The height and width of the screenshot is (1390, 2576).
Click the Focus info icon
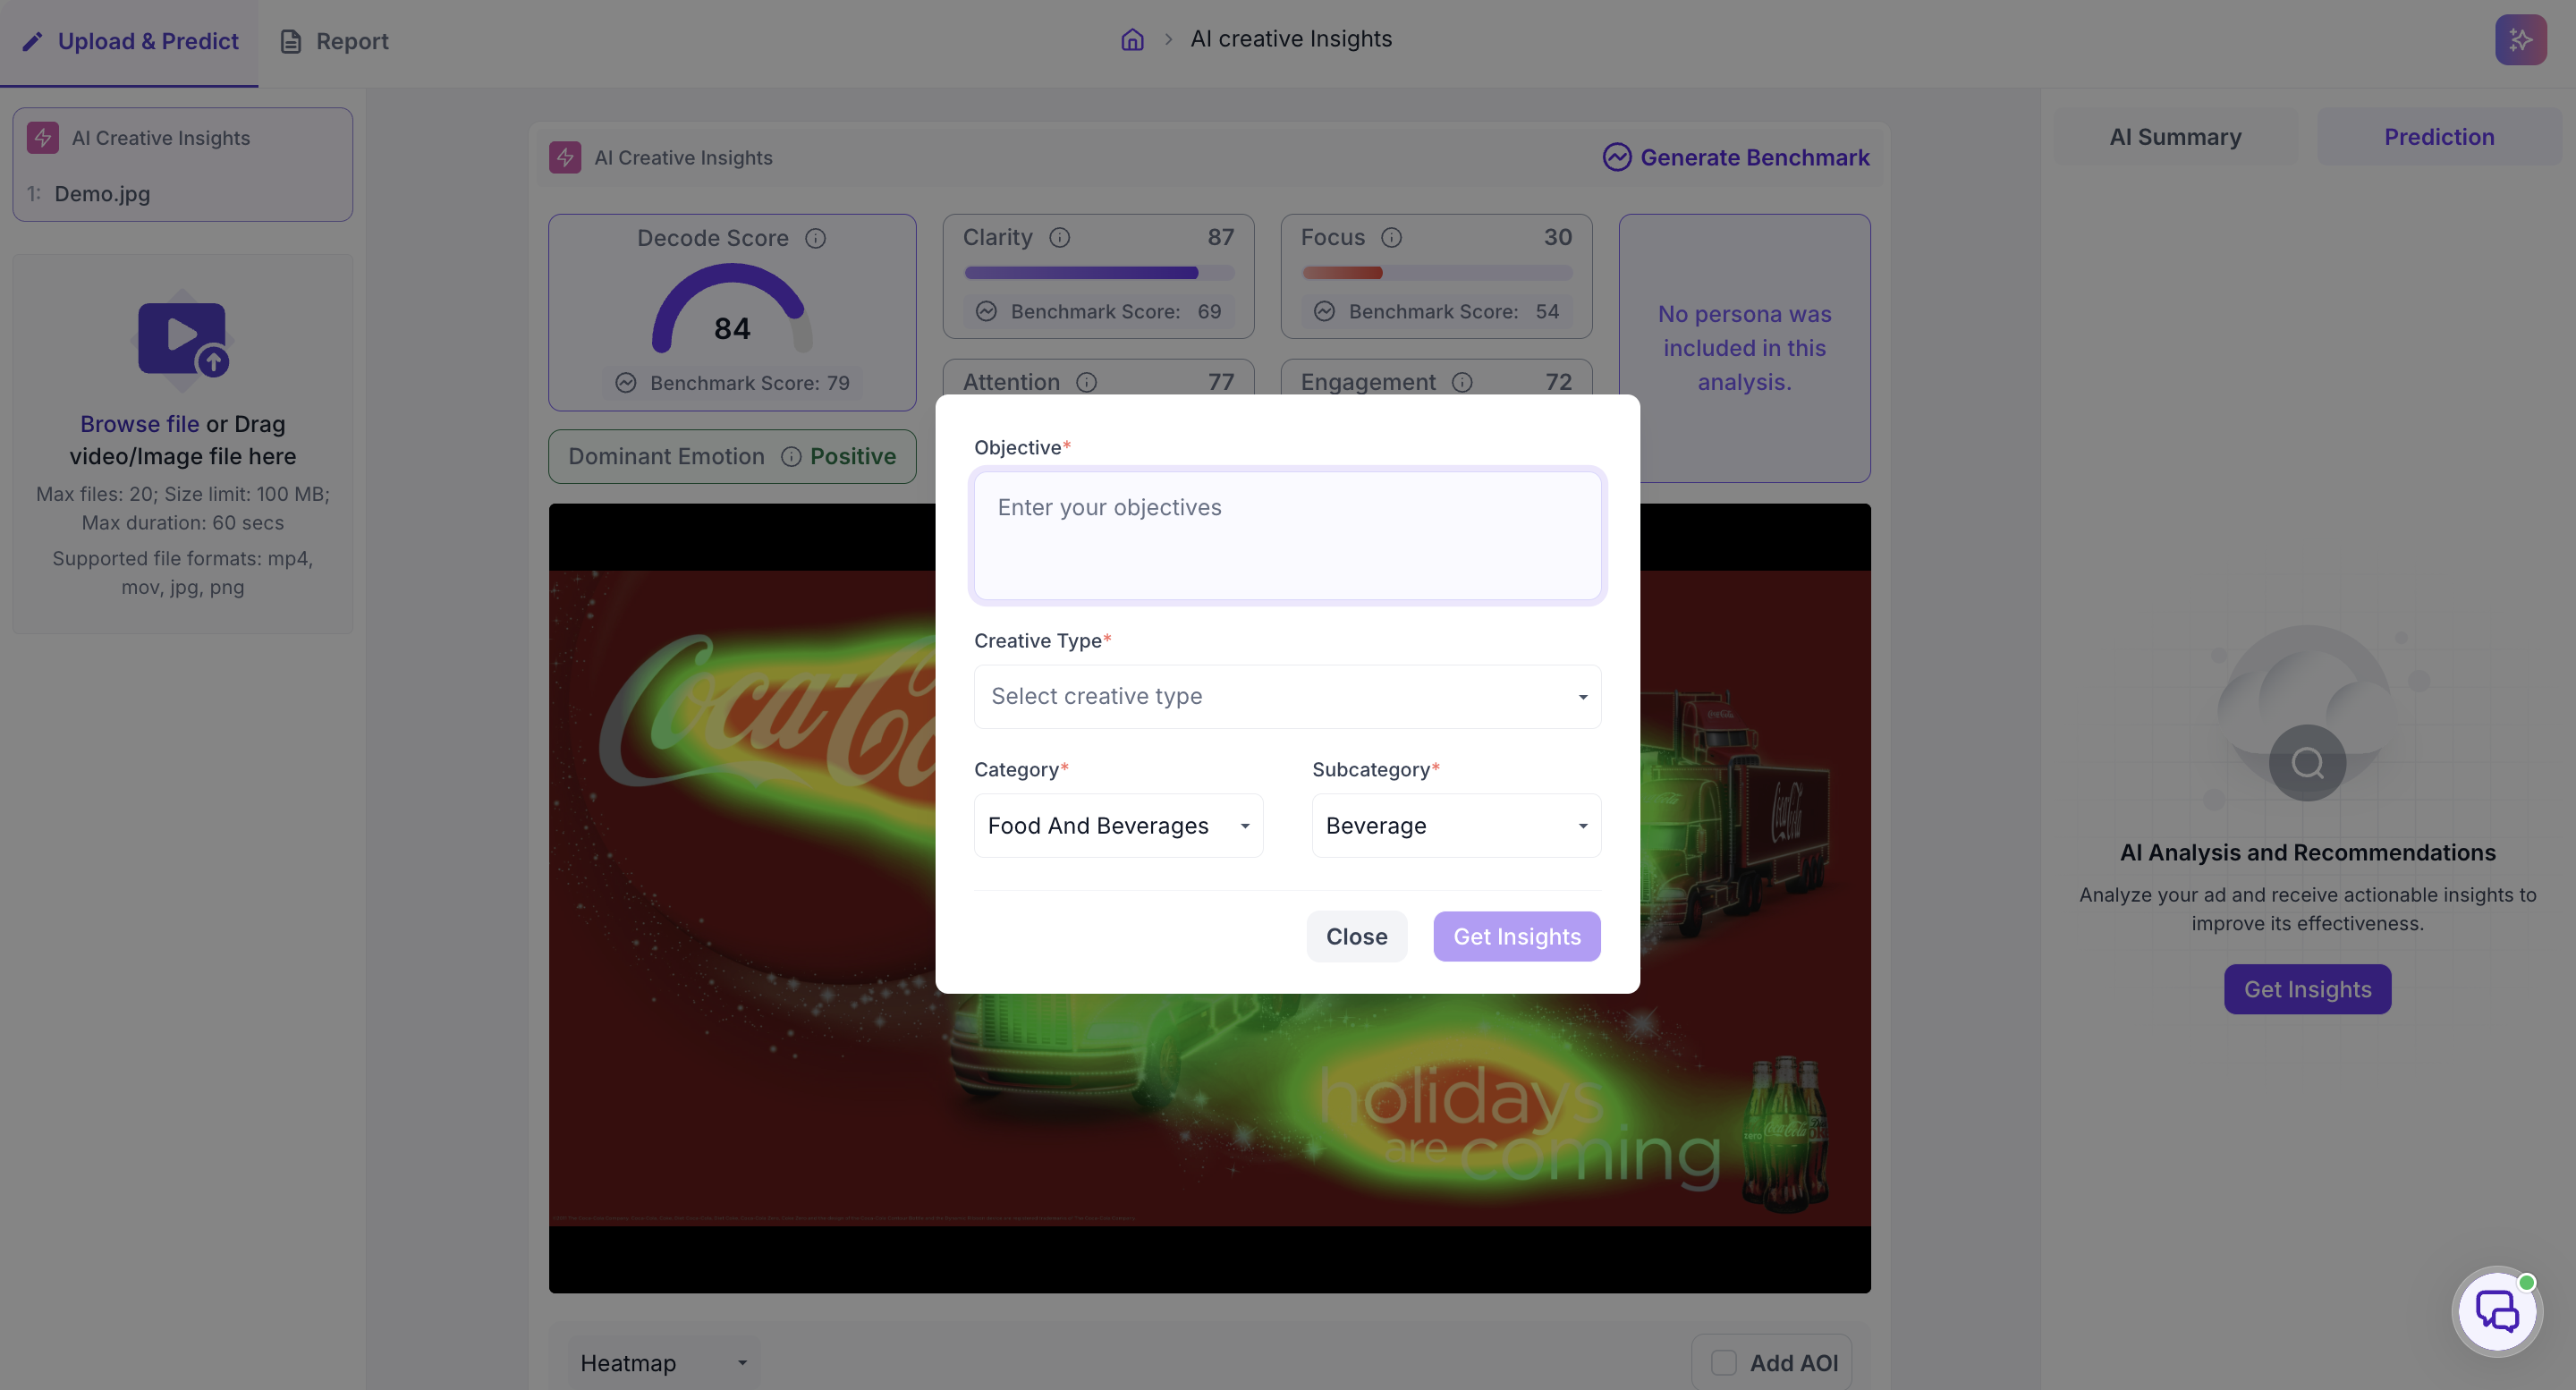[x=1391, y=237]
